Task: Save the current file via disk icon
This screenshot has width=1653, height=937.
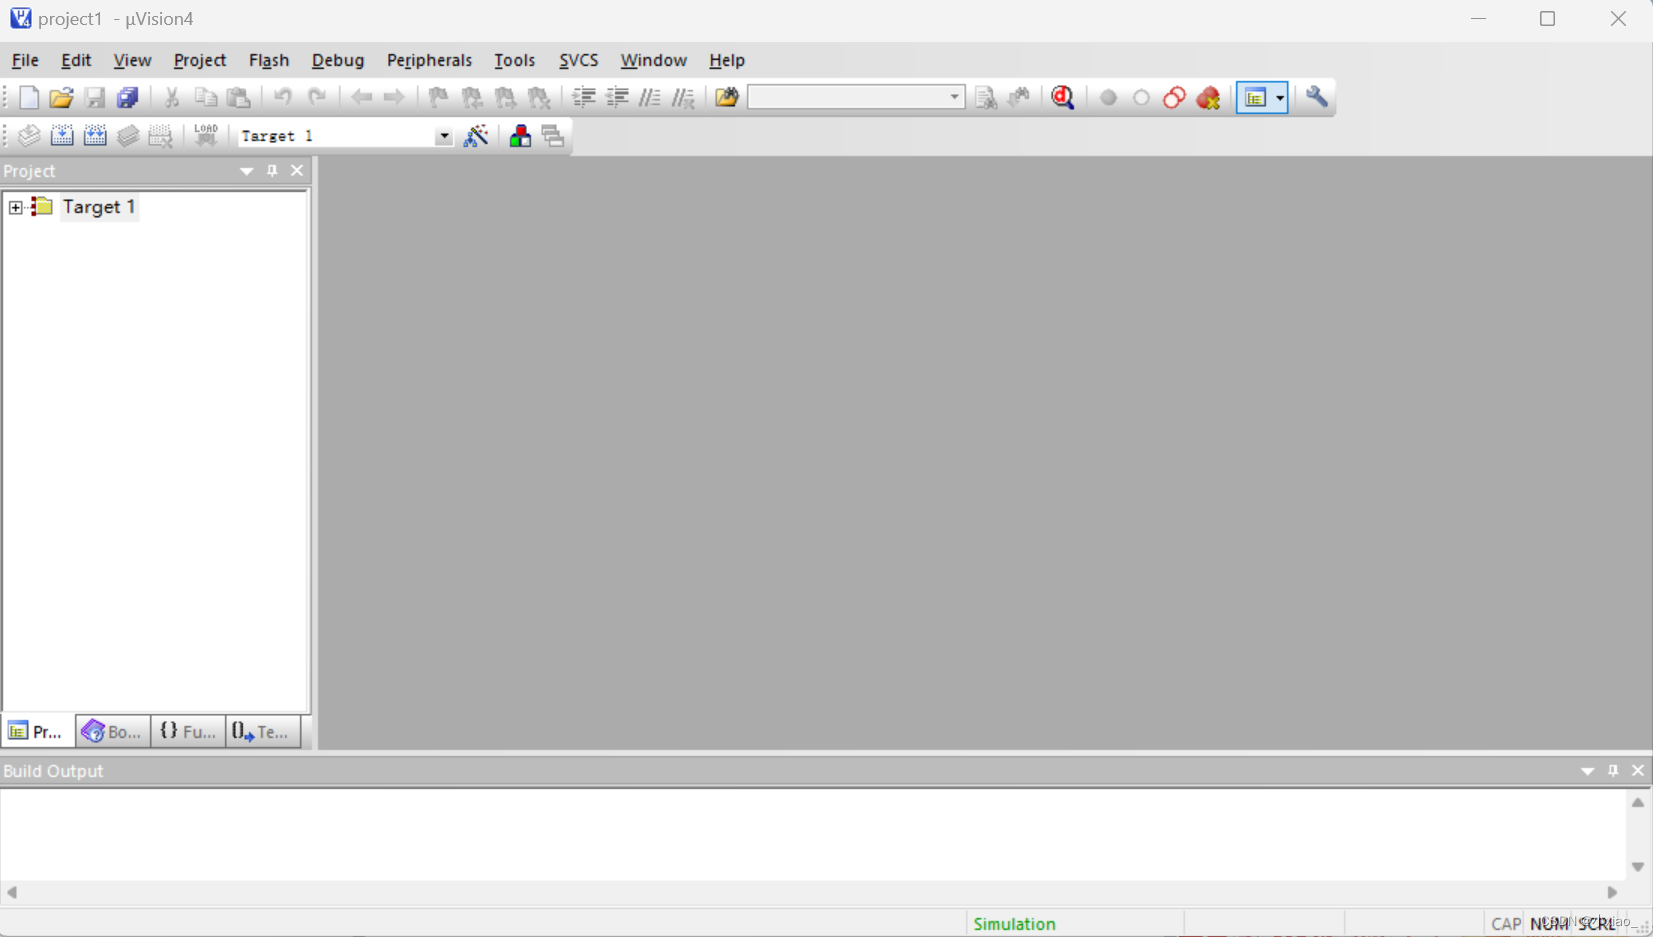Action: (x=95, y=97)
